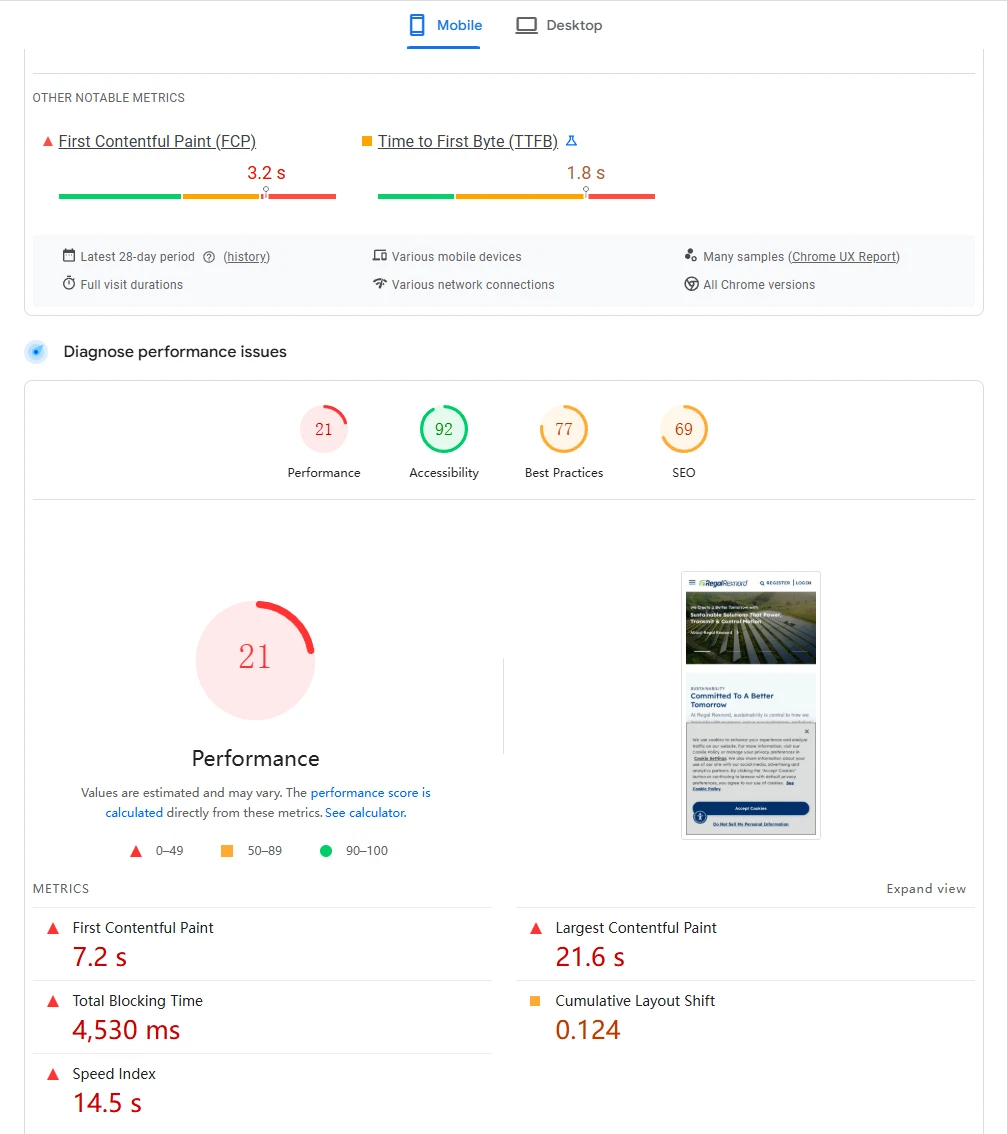This screenshot has width=1007, height=1134.
Task: Click the 3.2 s FCP field value
Action: 266,173
